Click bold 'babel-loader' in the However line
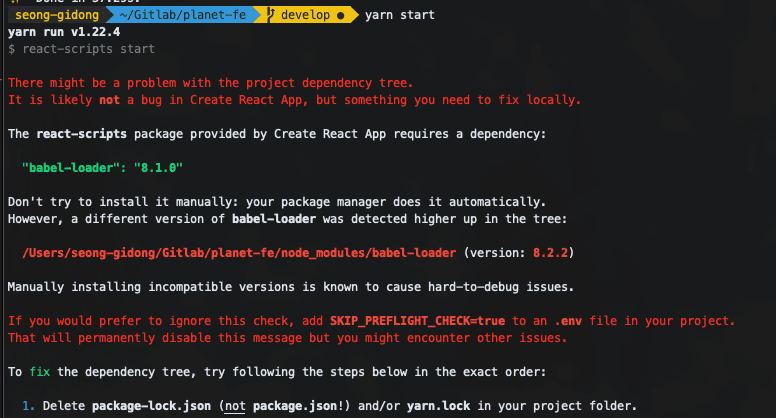 point(274,219)
